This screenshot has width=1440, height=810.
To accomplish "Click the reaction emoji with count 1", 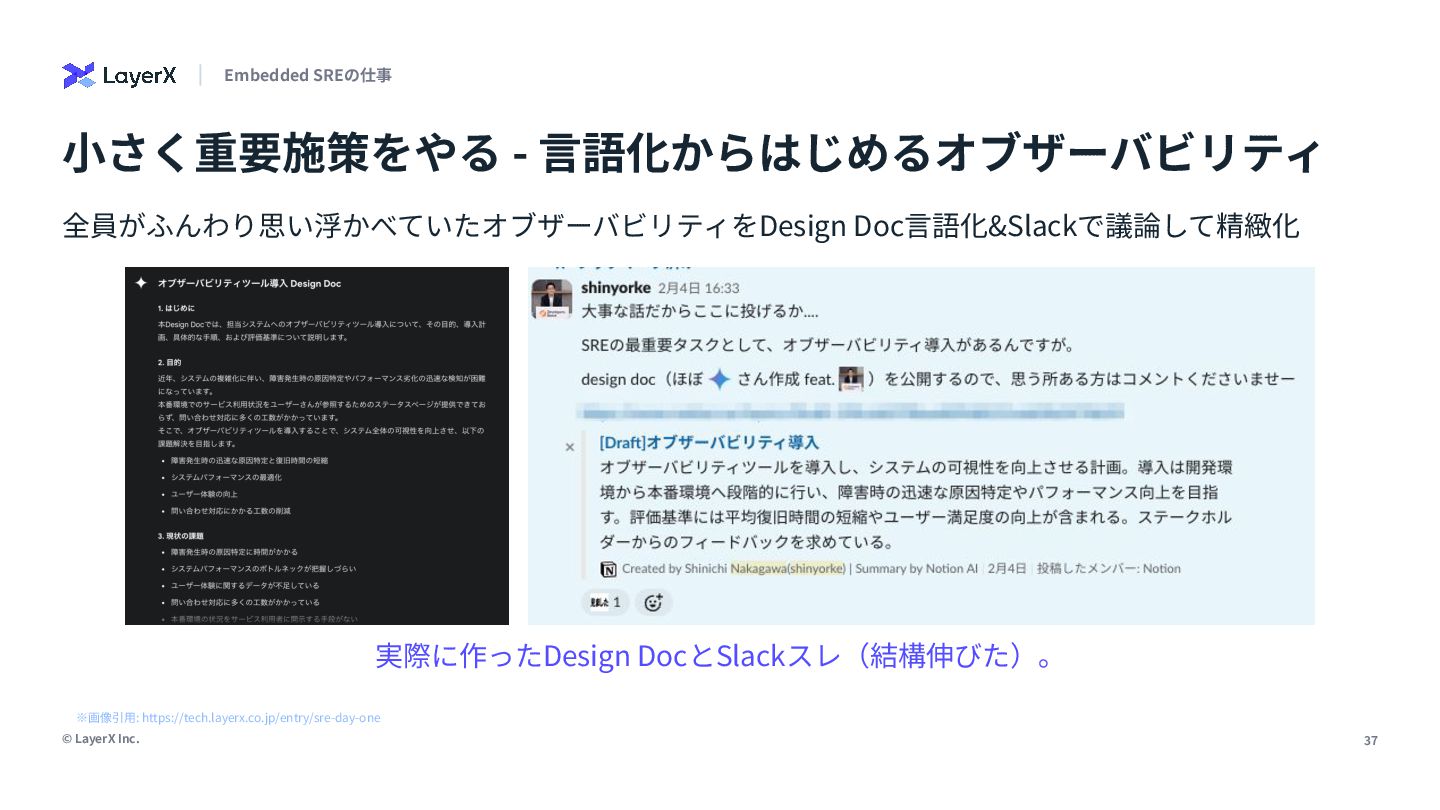I will (x=605, y=602).
